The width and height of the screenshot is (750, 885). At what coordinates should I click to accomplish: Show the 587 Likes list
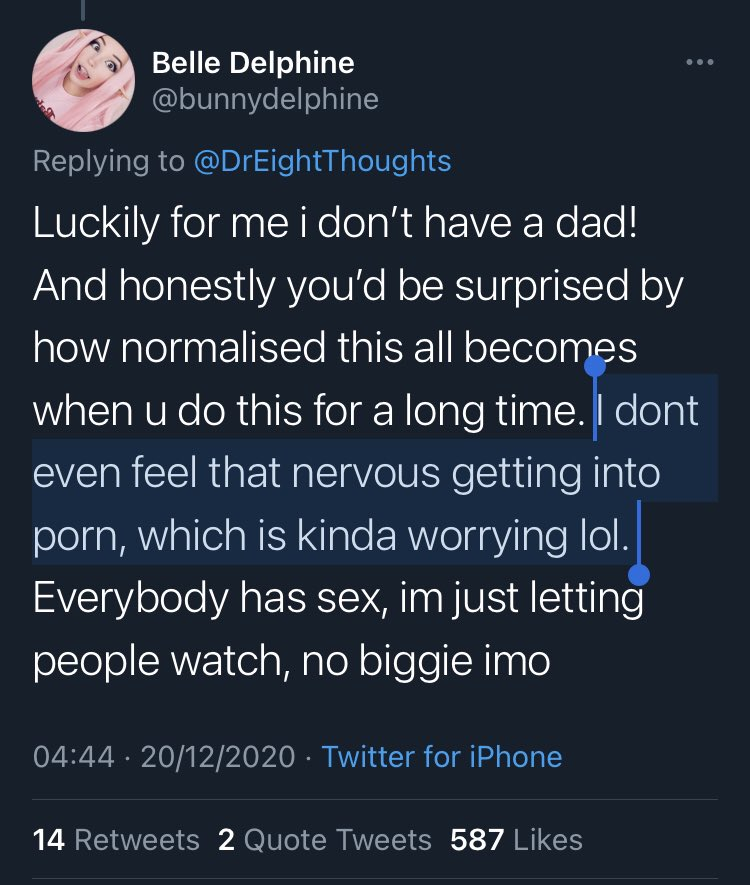[x=516, y=839]
